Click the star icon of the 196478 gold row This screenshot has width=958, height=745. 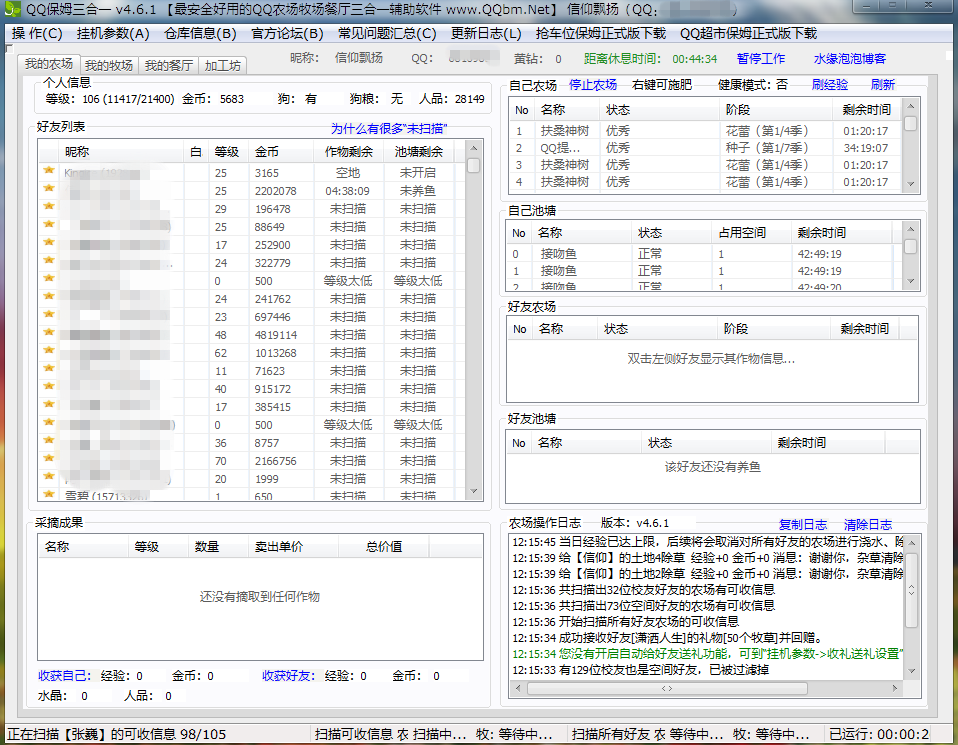pos(49,207)
